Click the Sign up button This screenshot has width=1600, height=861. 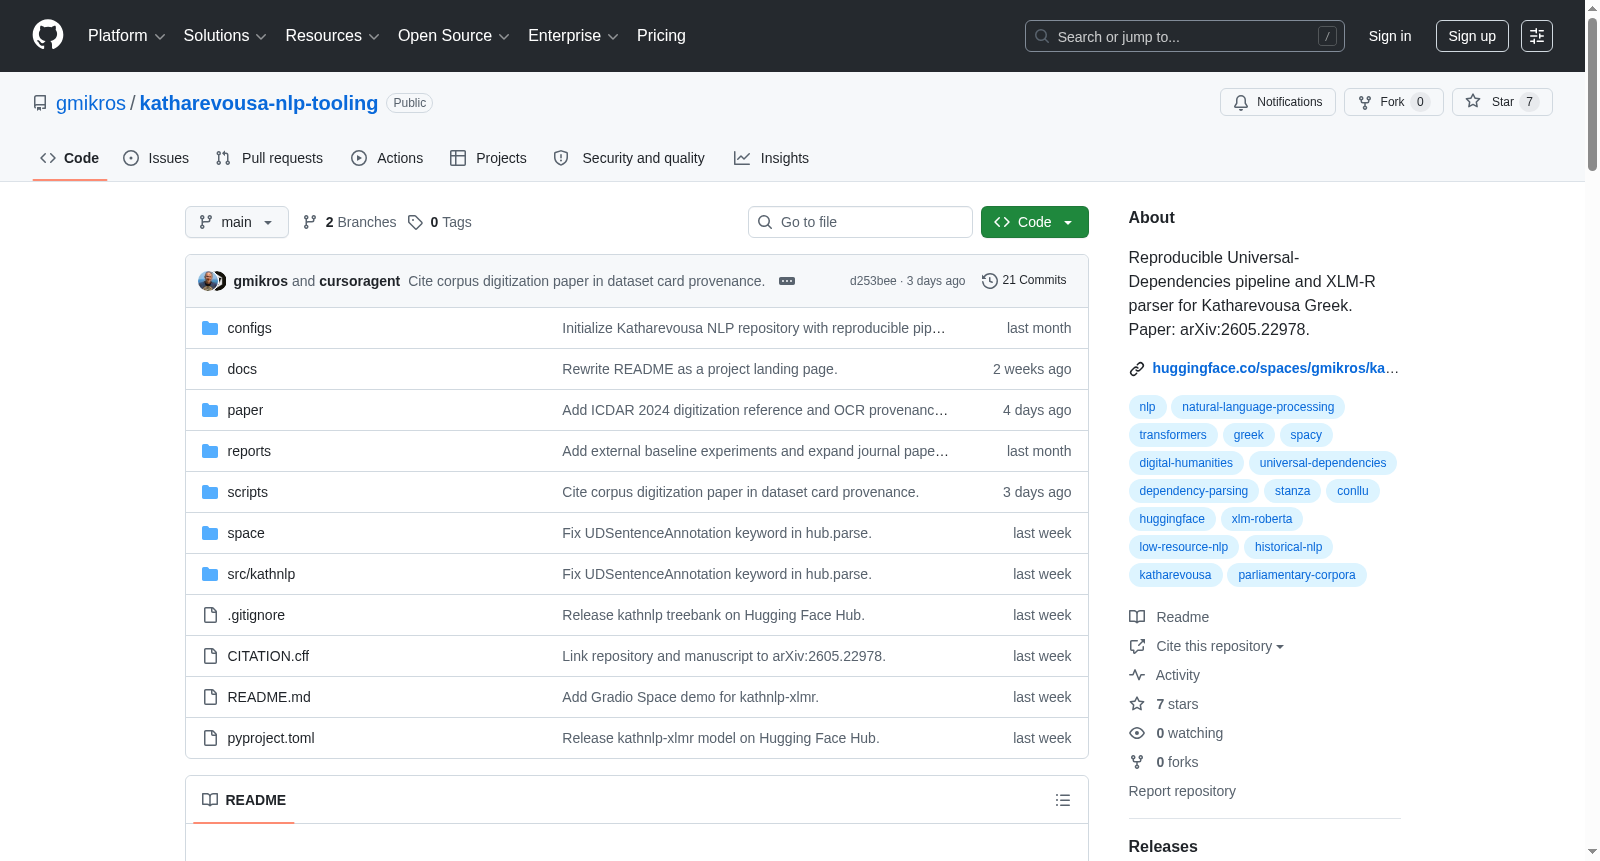(x=1472, y=36)
